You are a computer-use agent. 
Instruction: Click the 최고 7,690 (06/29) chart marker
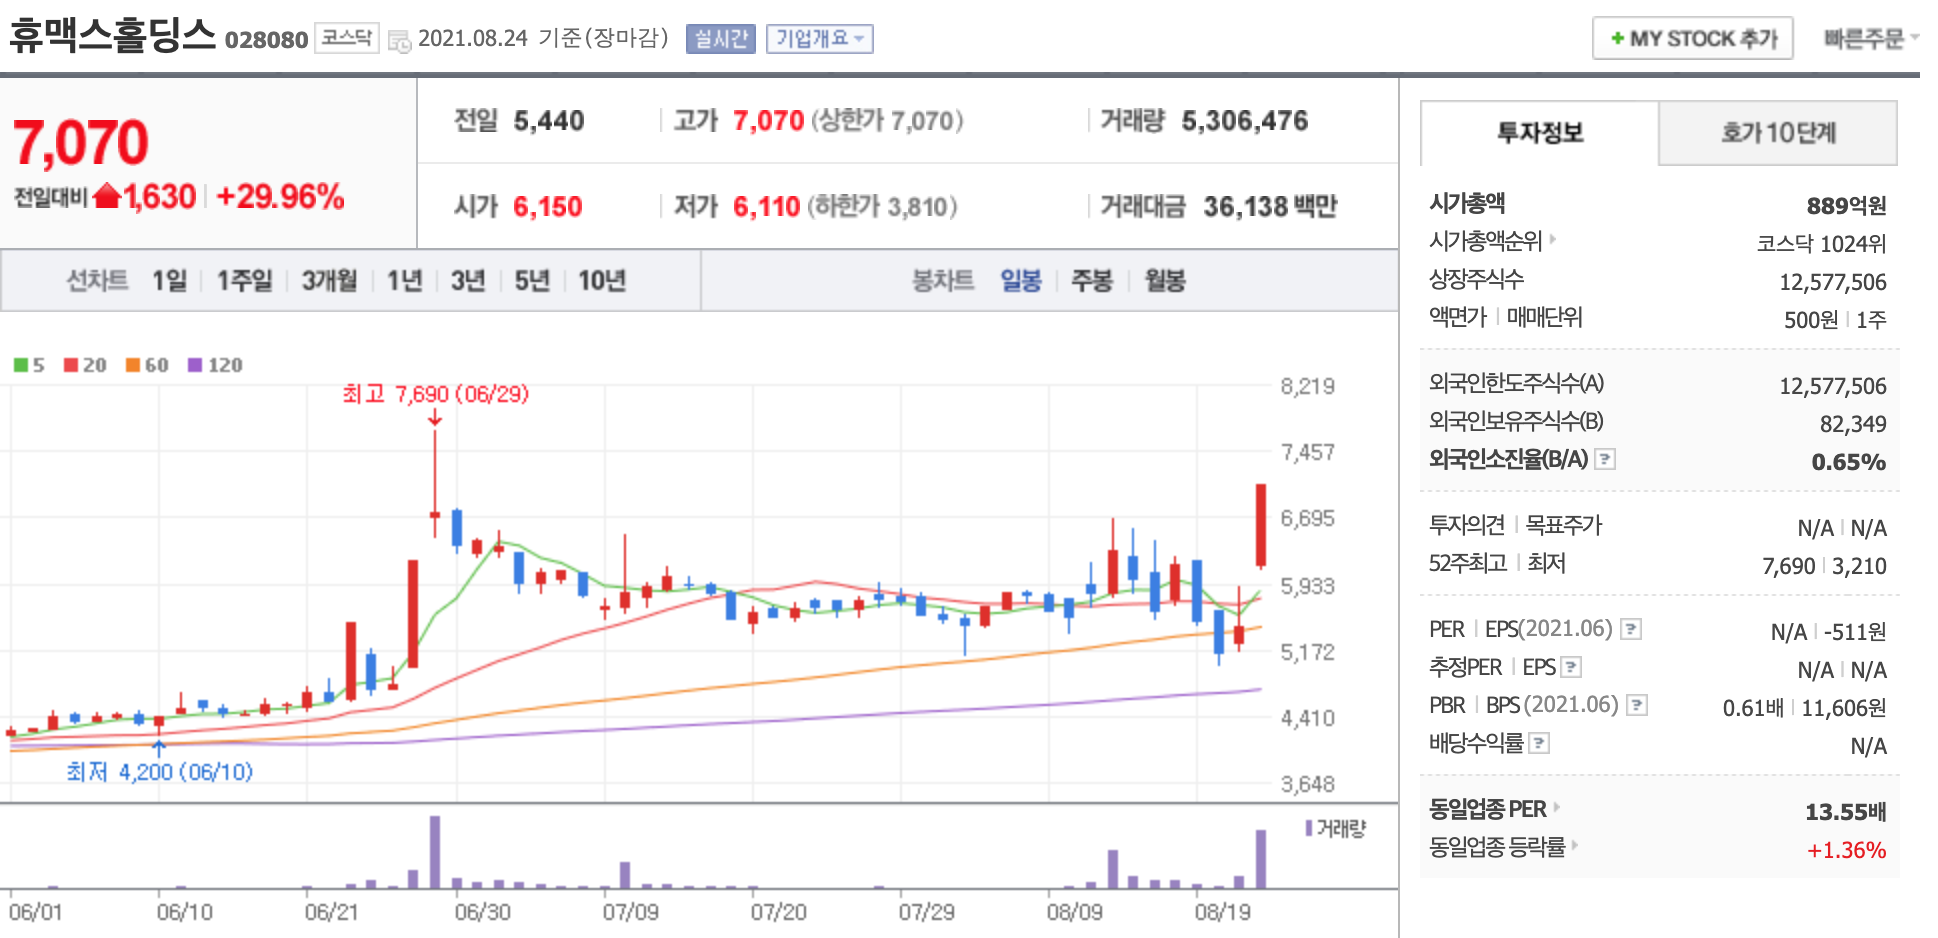436,394
